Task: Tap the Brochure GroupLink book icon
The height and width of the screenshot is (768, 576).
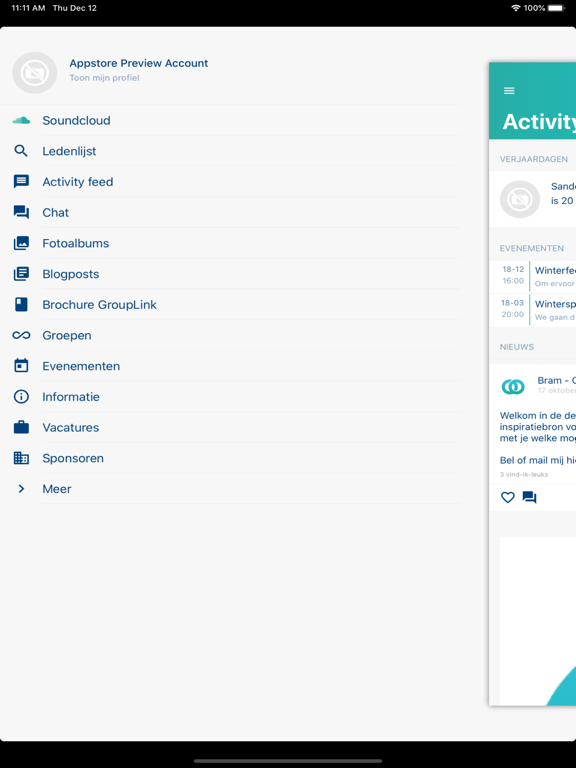Action: click(x=21, y=305)
